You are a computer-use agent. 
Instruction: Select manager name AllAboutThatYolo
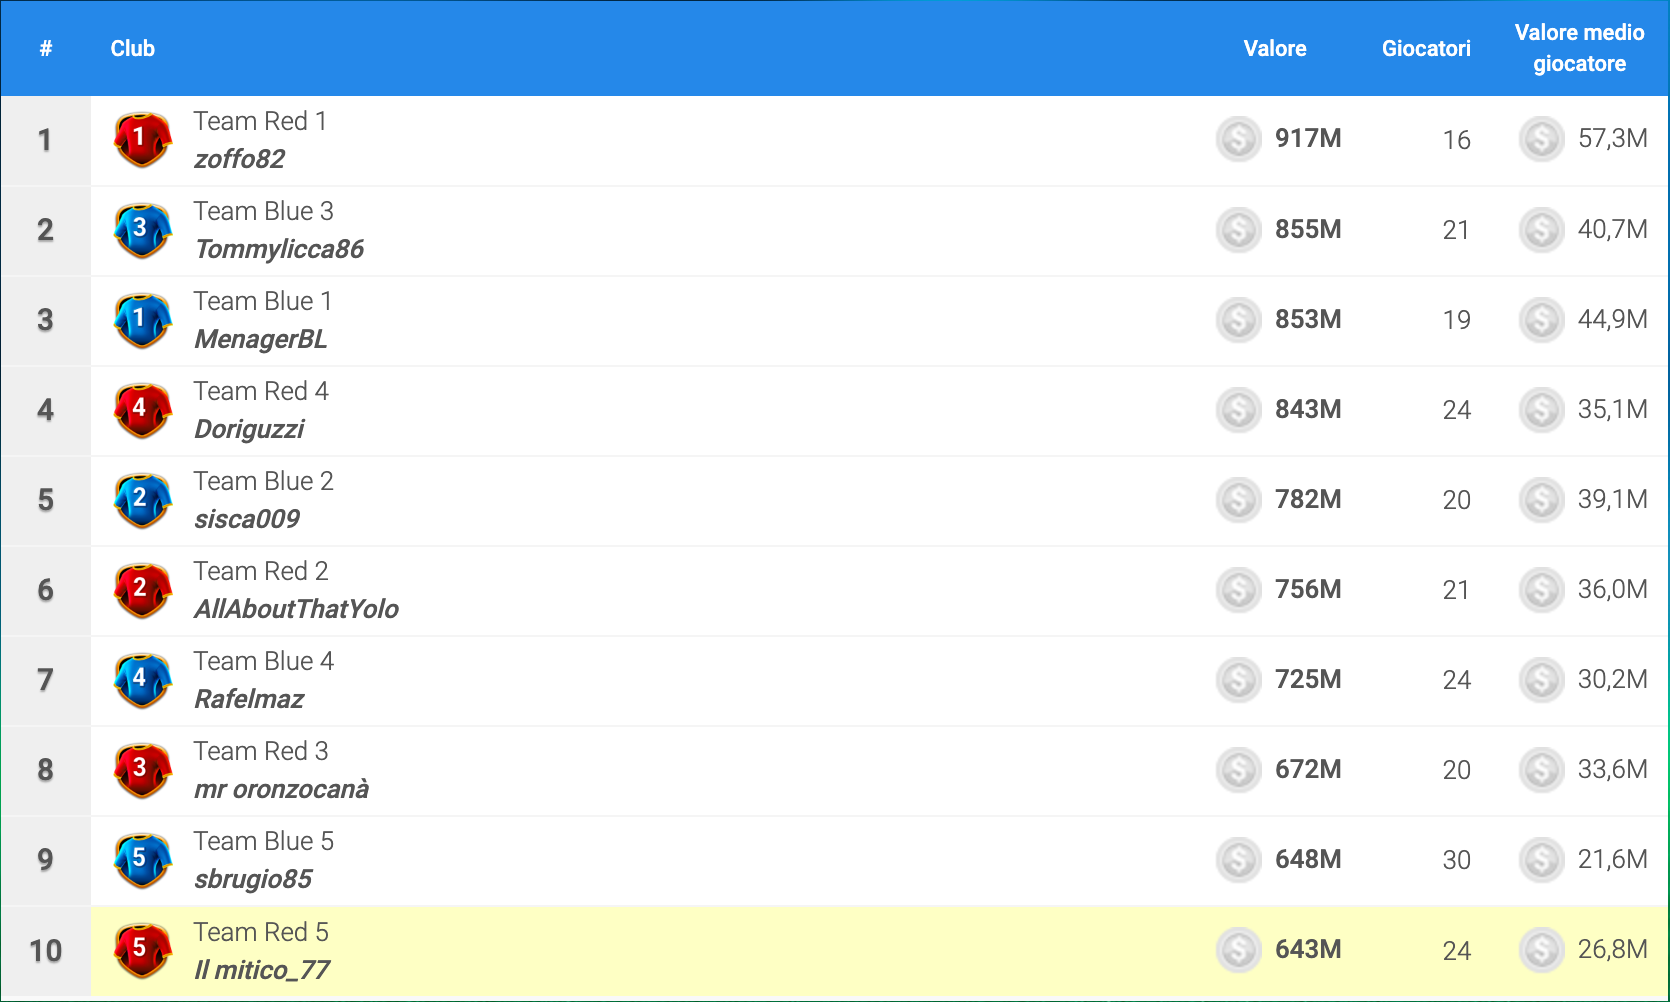(x=296, y=609)
